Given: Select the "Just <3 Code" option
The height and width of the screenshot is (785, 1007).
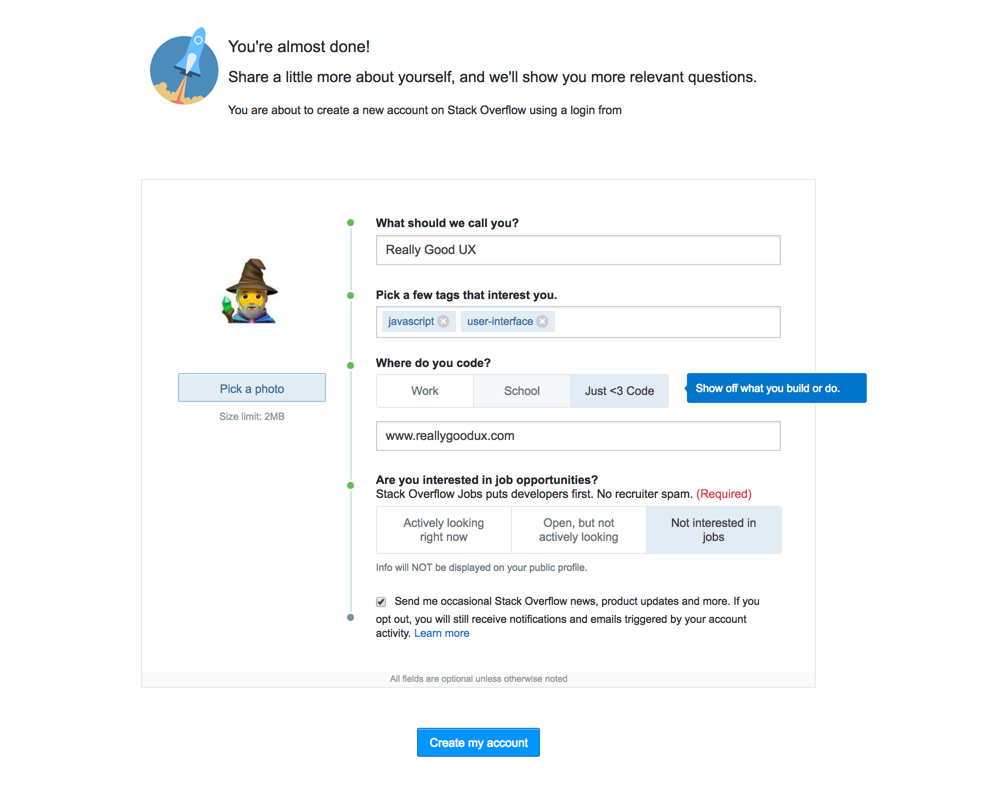Looking at the screenshot, I should (619, 390).
